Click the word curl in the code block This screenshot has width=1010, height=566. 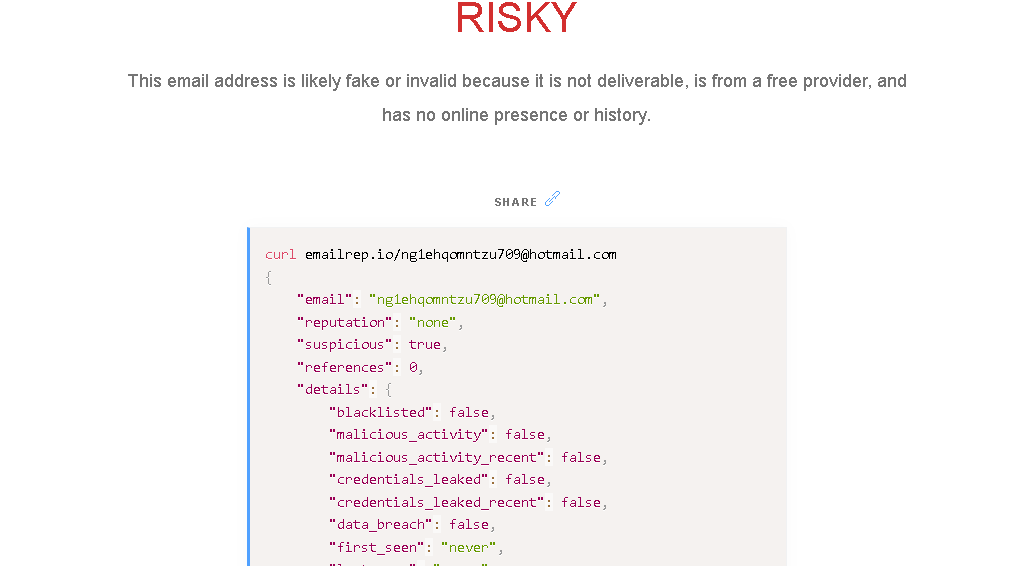point(280,255)
